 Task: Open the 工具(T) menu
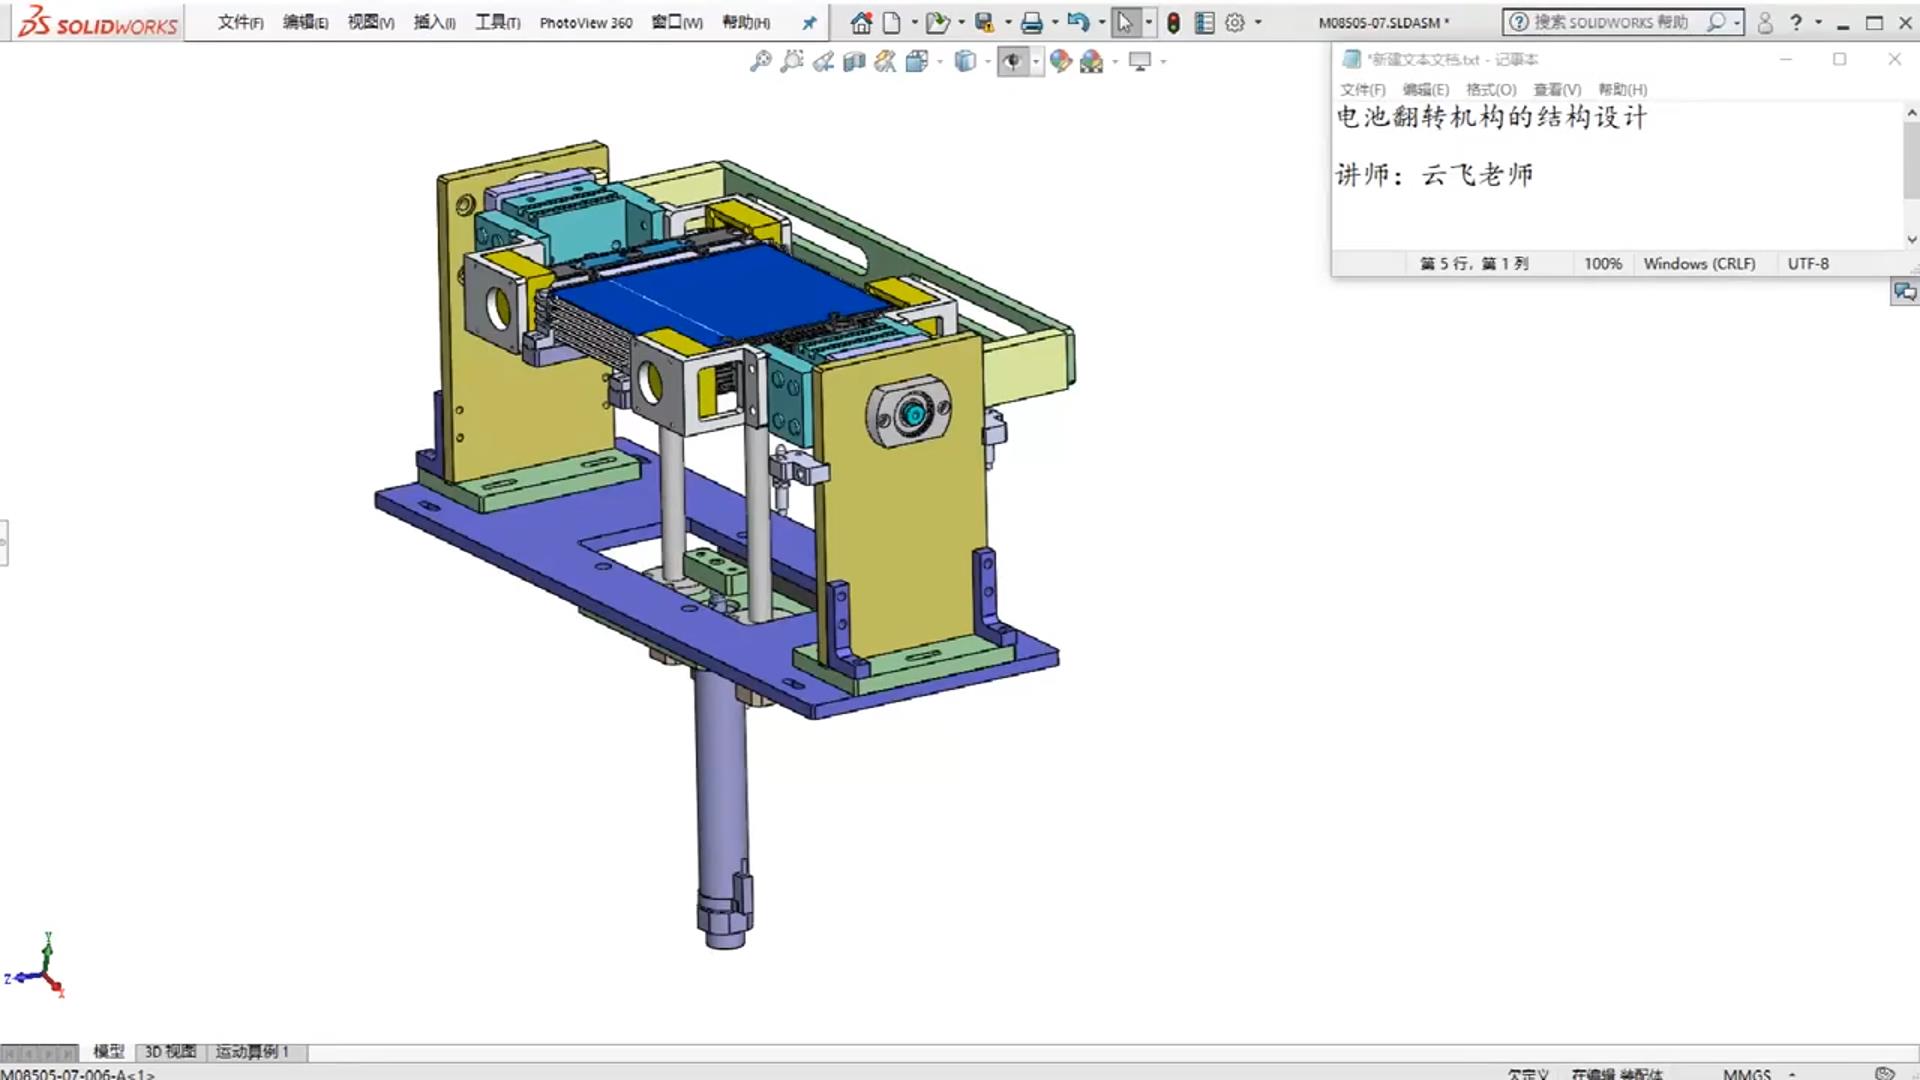(498, 22)
